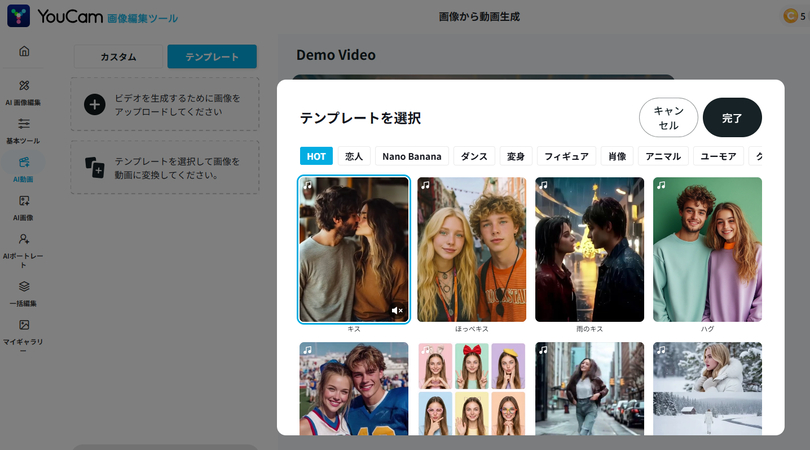Click music note icon on ハグ thumbnail
810x450 pixels.
[661, 185]
